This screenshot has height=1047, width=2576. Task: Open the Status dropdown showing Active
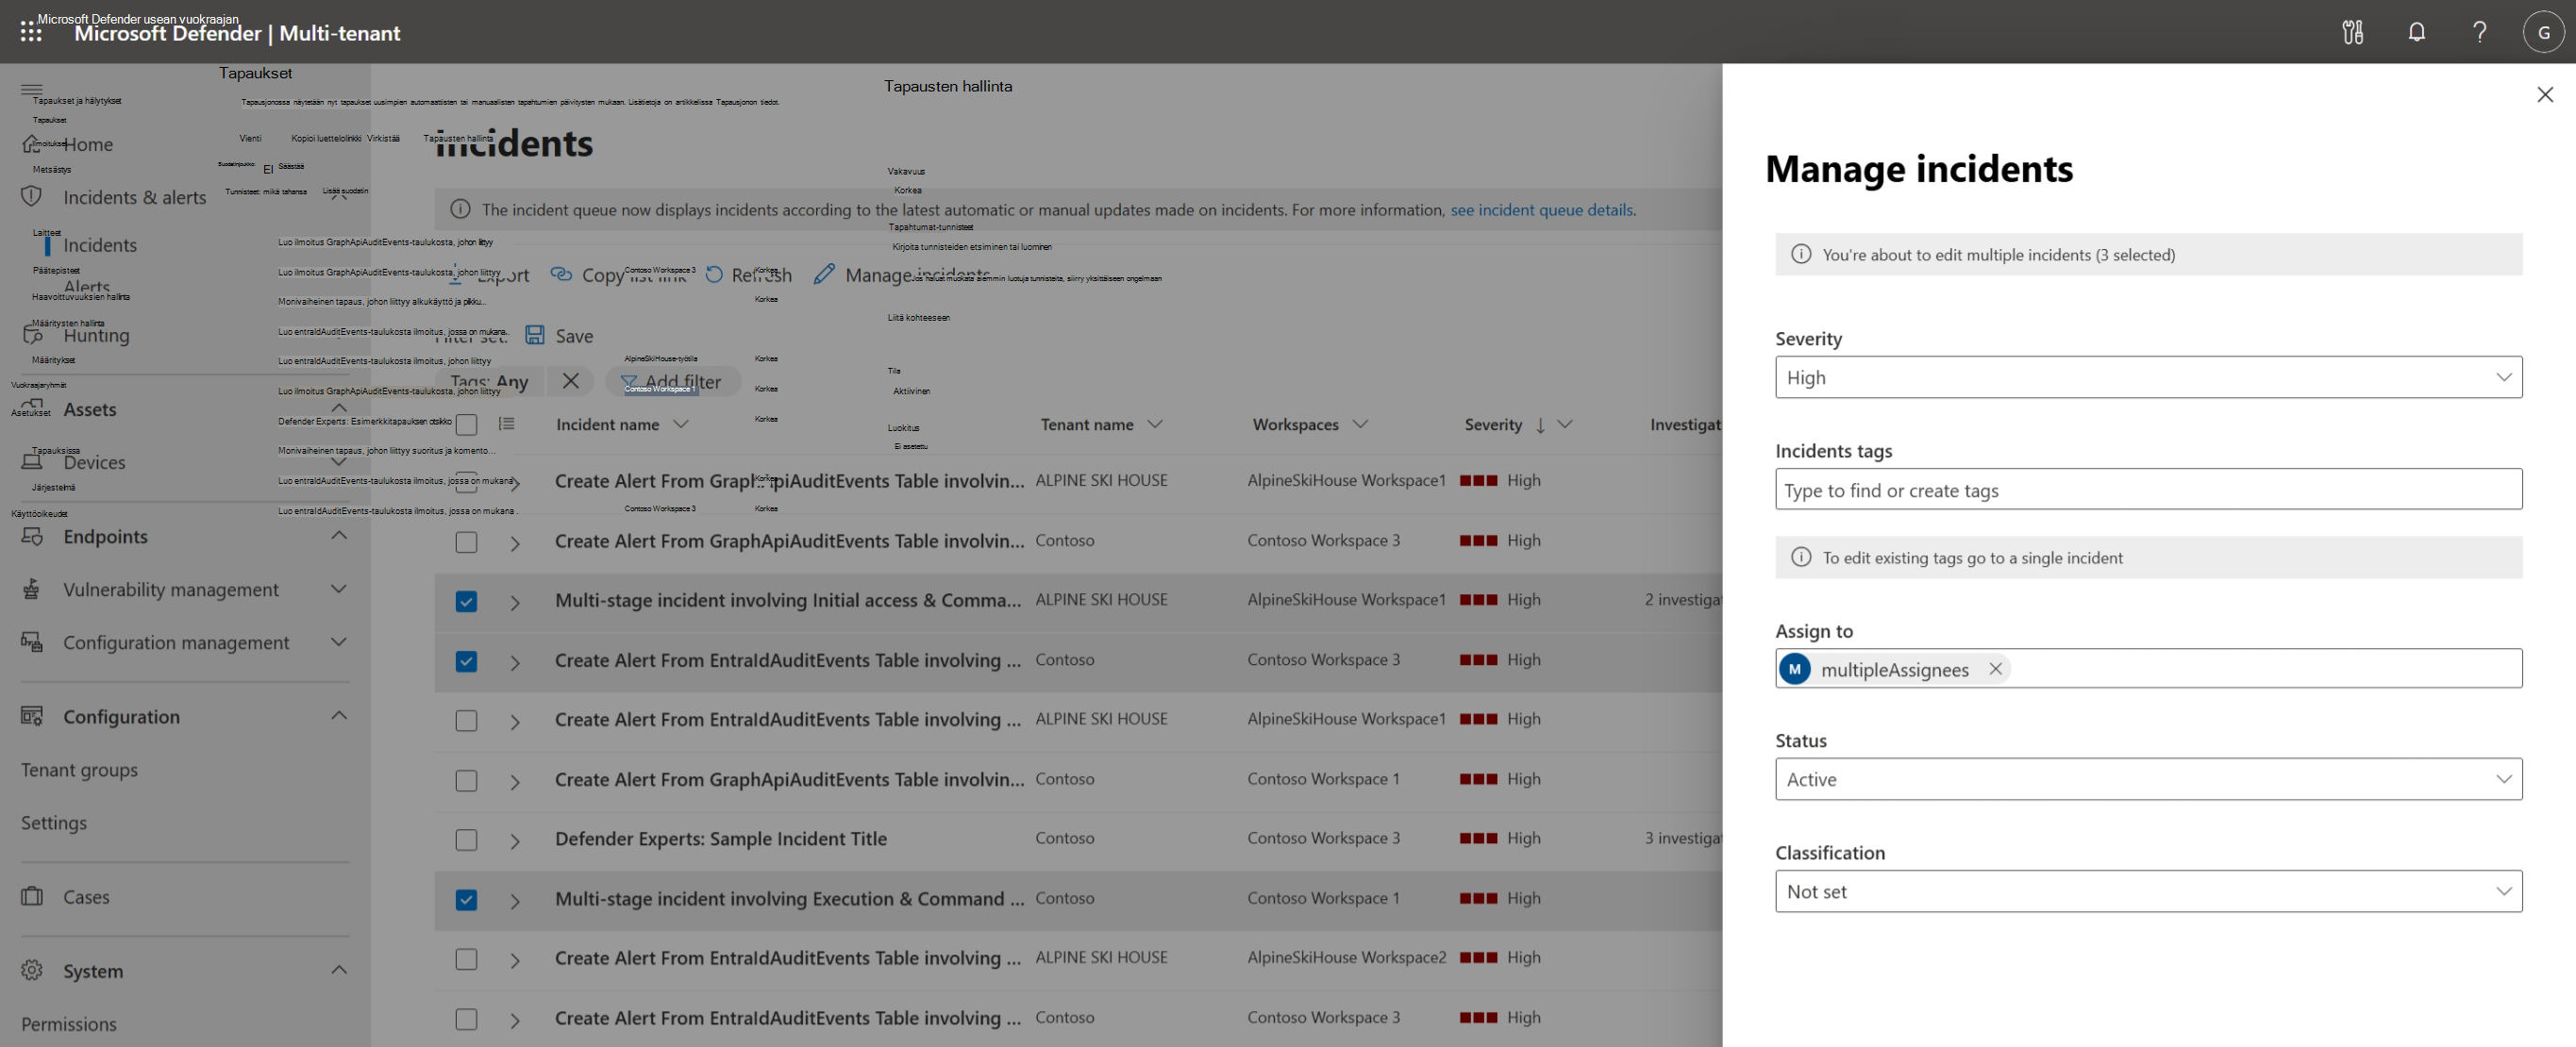2148,779
